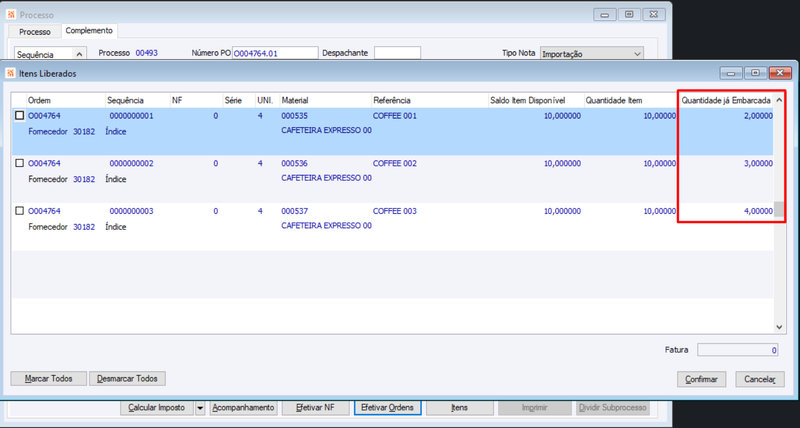Click the Marcar Todos button
Screen dimensions: 800x428
click(48, 379)
